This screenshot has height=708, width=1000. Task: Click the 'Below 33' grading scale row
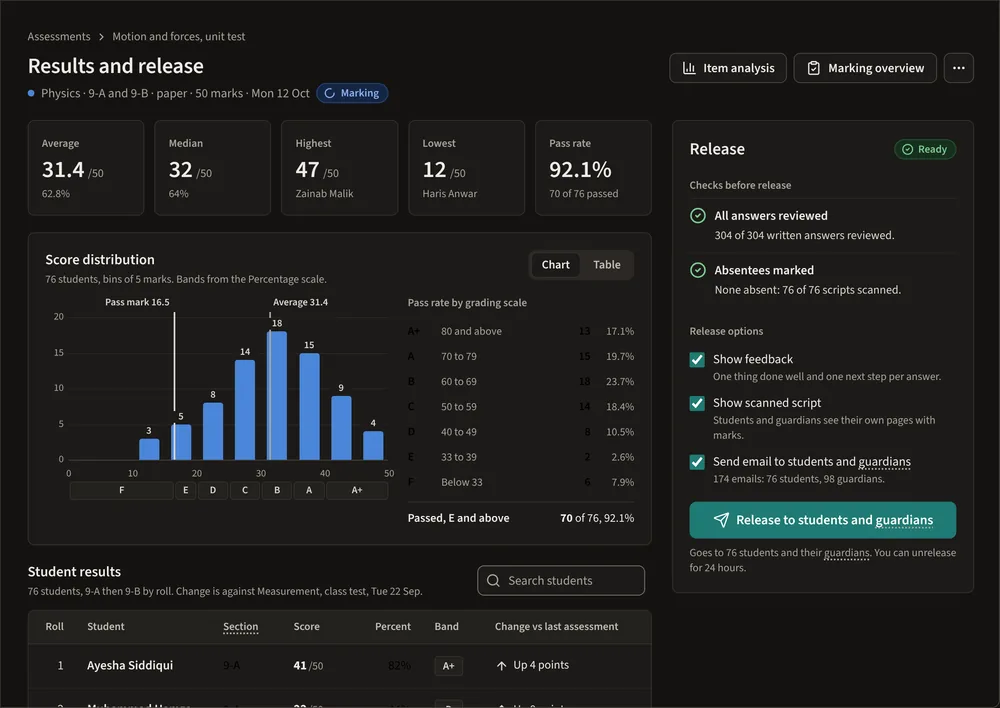(x=521, y=482)
